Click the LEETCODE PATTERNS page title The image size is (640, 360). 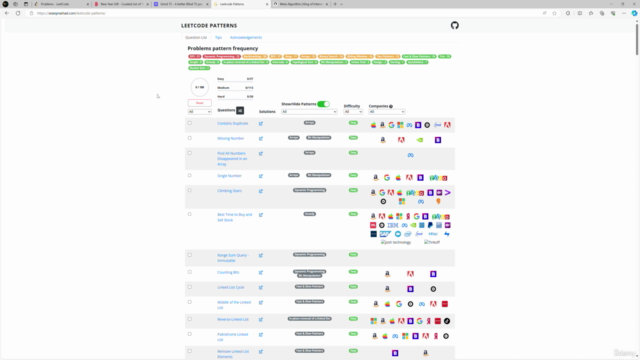click(x=209, y=25)
